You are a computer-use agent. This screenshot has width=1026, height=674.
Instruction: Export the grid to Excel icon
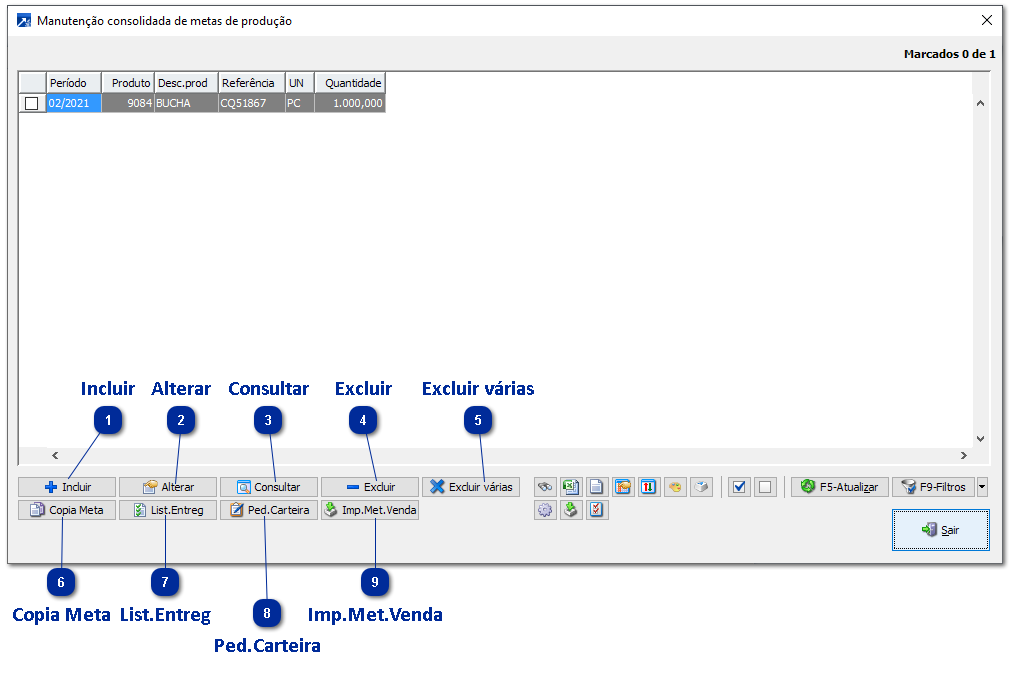571,487
